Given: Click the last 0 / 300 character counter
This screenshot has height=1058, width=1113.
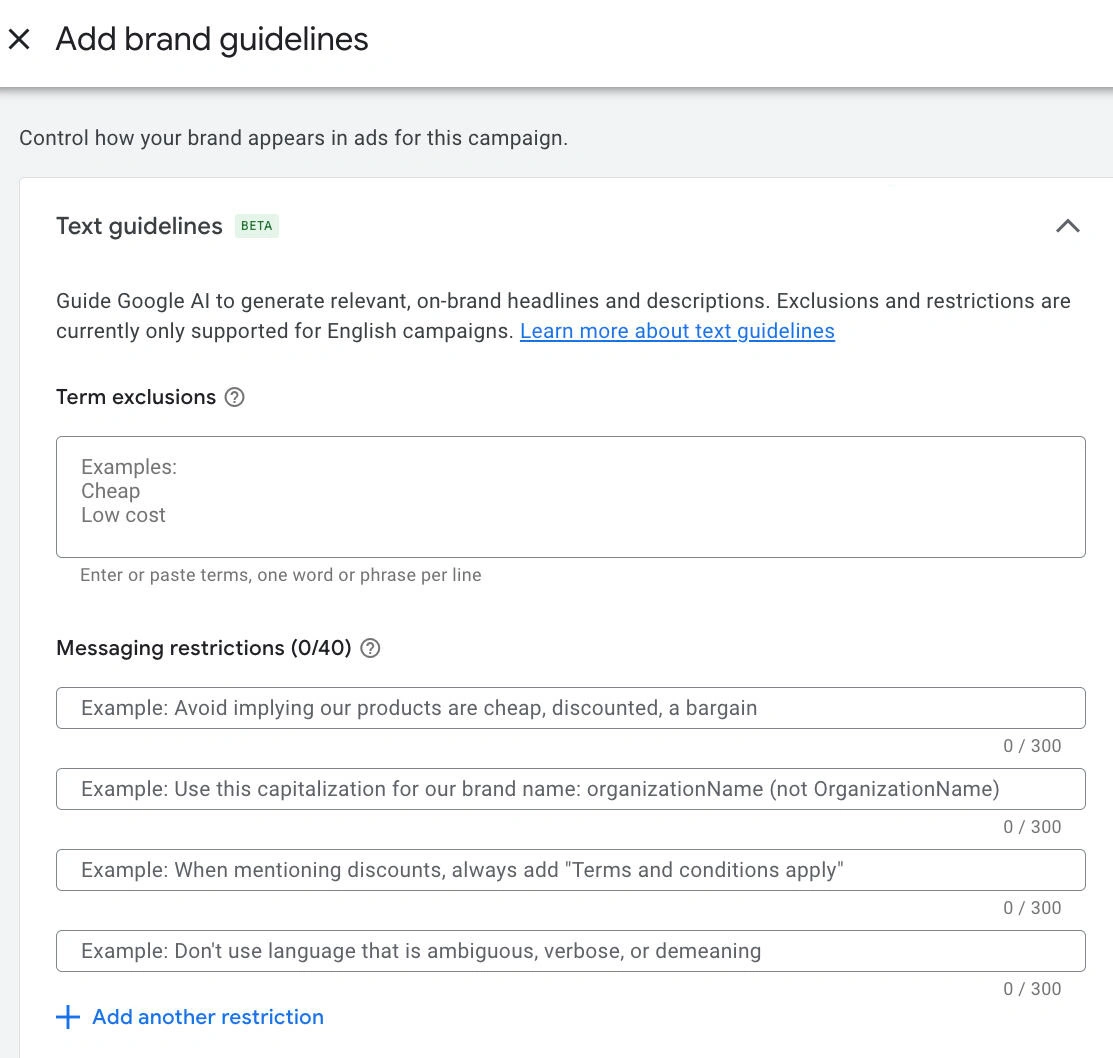Looking at the screenshot, I should coord(1032,989).
